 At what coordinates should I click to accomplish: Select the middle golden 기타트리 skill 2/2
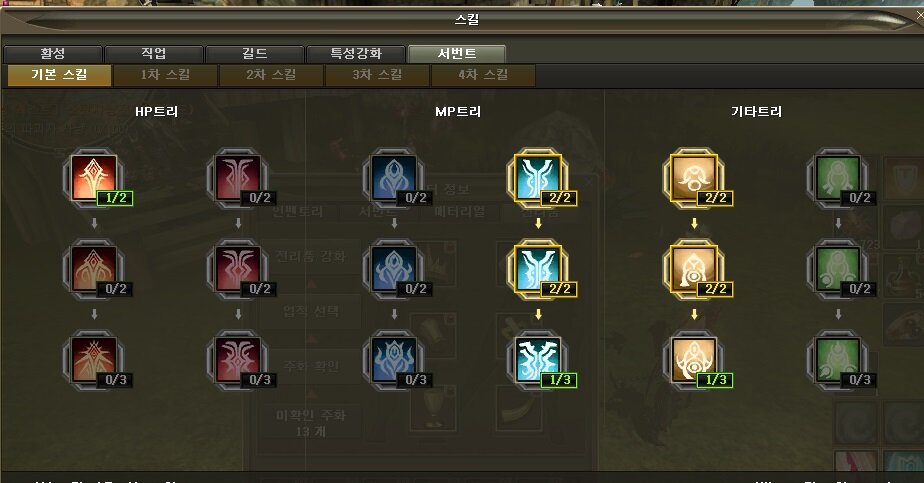point(694,269)
